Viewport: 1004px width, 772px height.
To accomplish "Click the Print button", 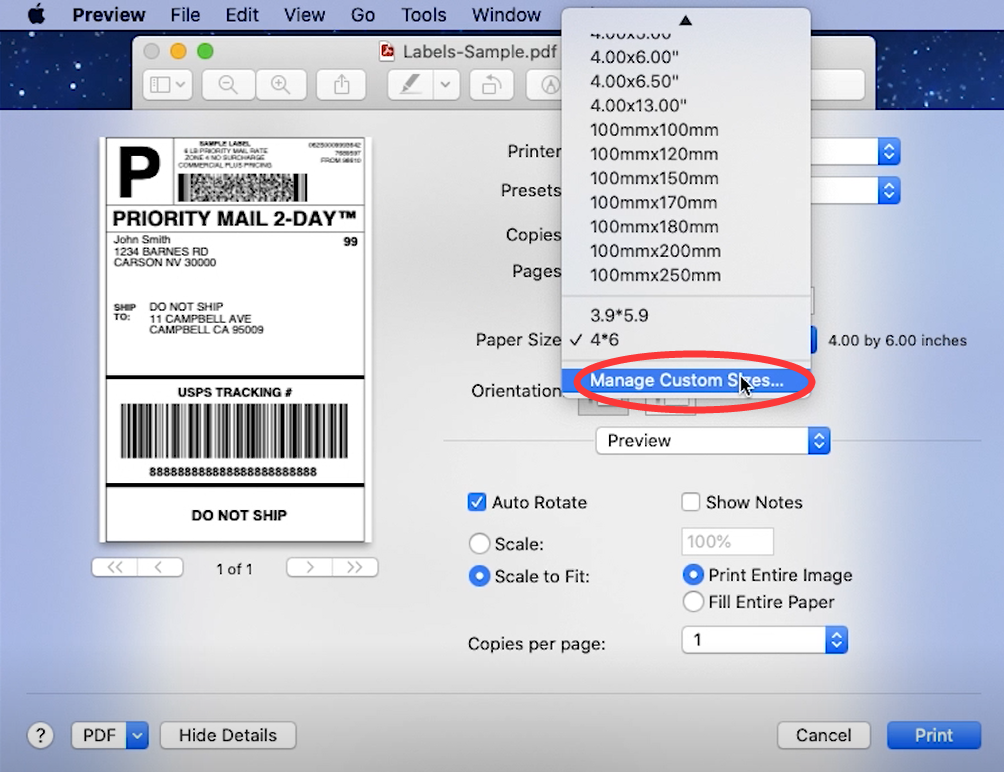I will 934,736.
